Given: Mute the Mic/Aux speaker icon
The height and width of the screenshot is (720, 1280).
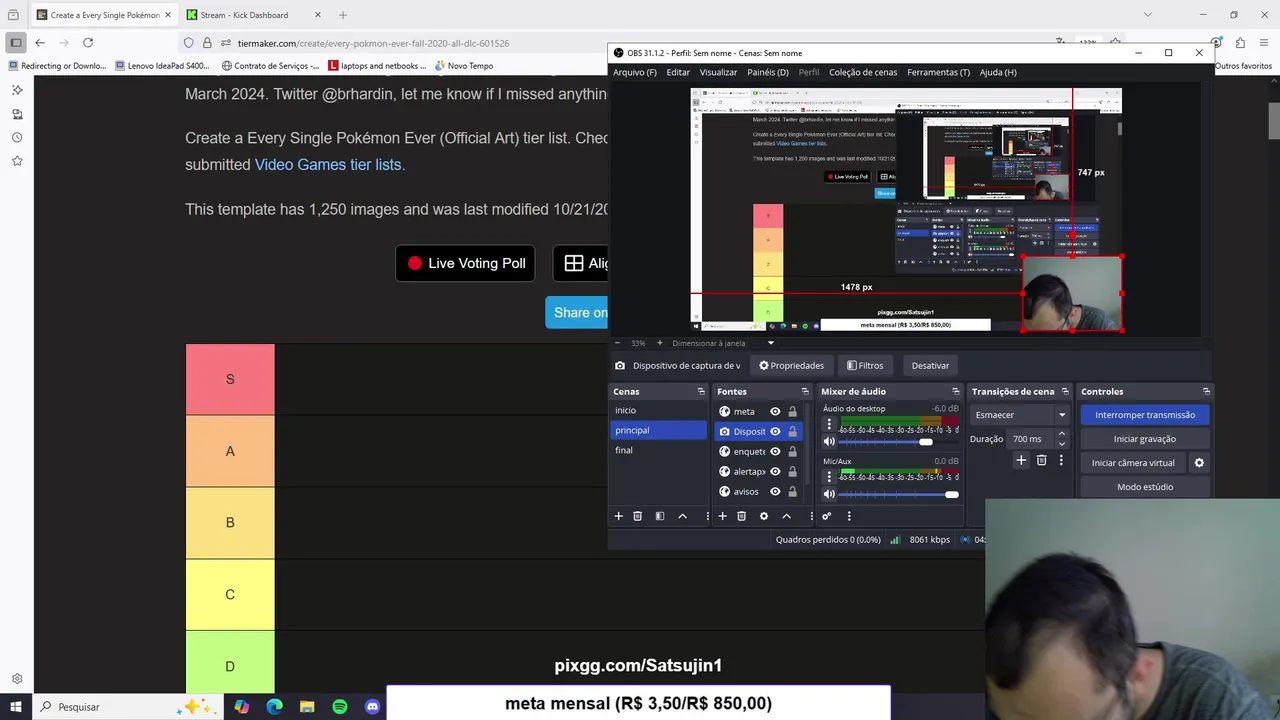Looking at the screenshot, I should (829, 494).
